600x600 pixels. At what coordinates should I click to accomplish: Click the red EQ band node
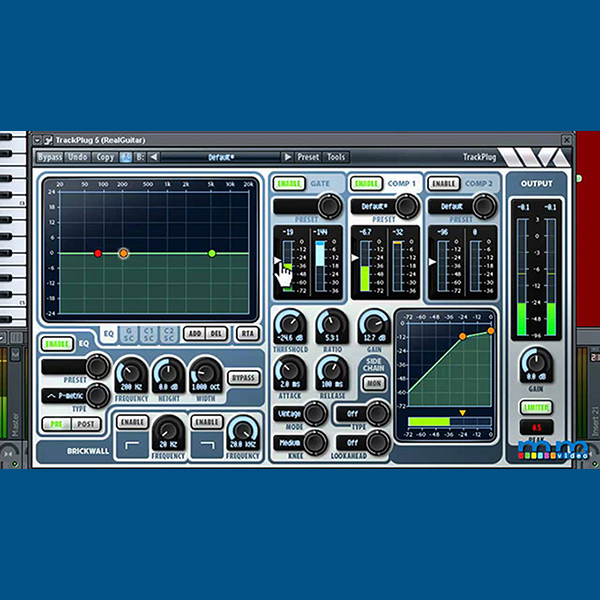coord(98,254)
